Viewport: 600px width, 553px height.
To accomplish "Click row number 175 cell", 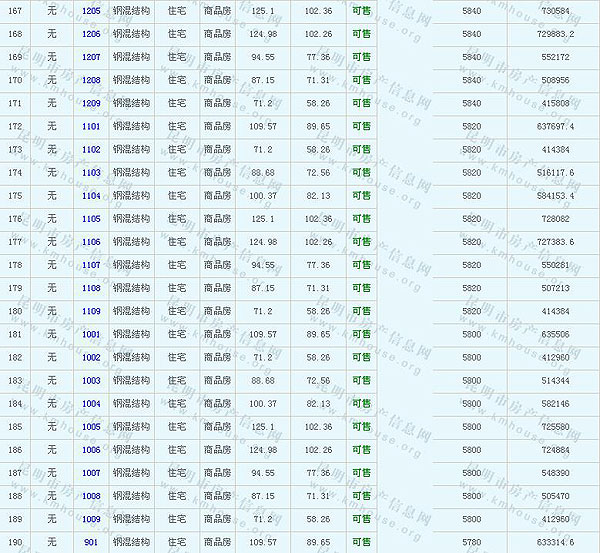I will (x=15, y=195).
